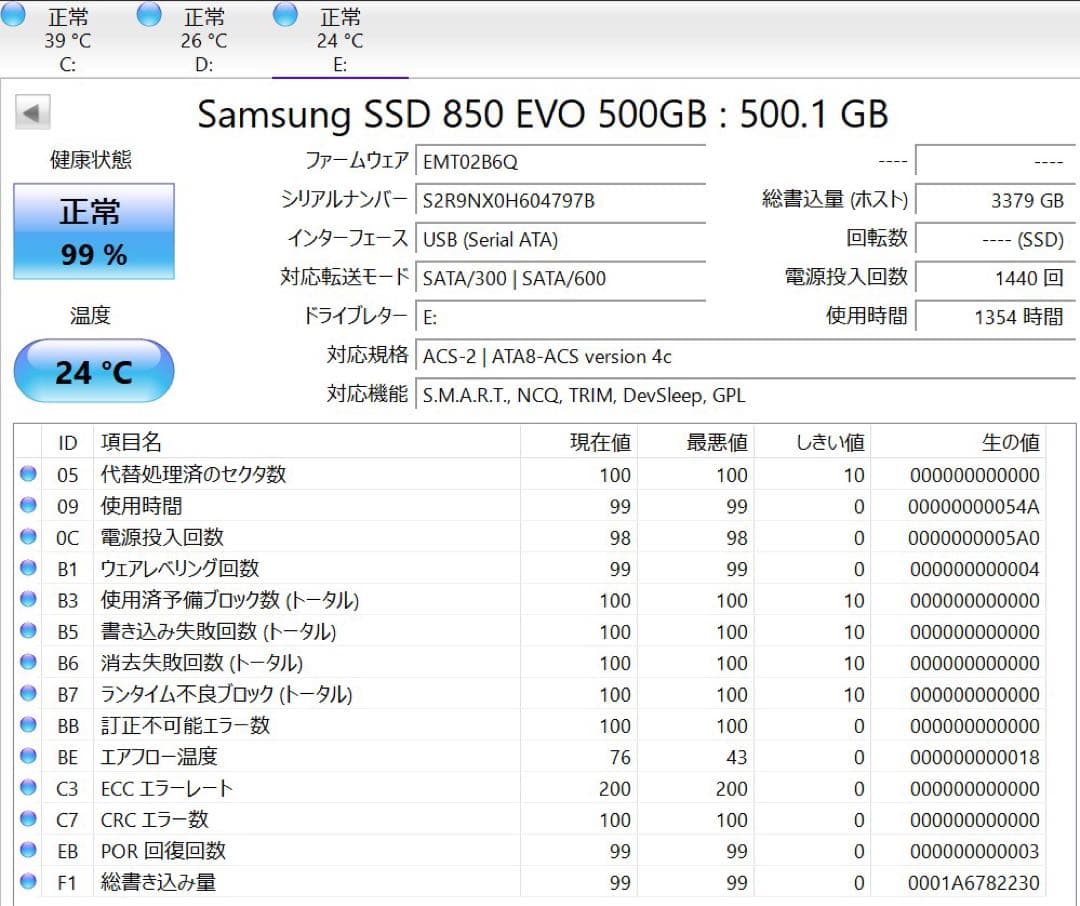Click total host writes value 3379 GB

[995, 200]
